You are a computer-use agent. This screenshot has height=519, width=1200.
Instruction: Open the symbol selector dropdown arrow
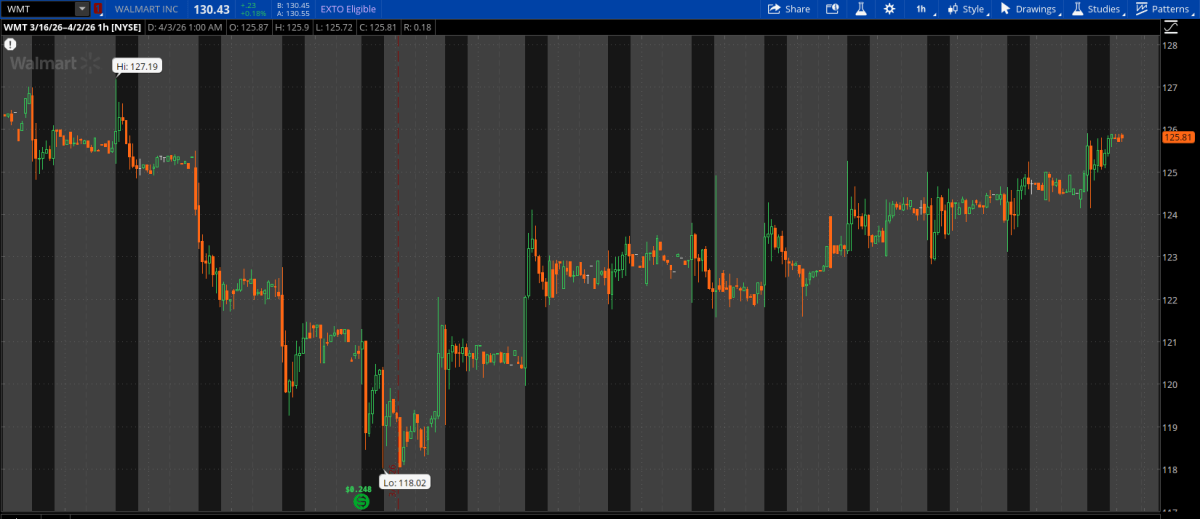click(x=82, y=9)
